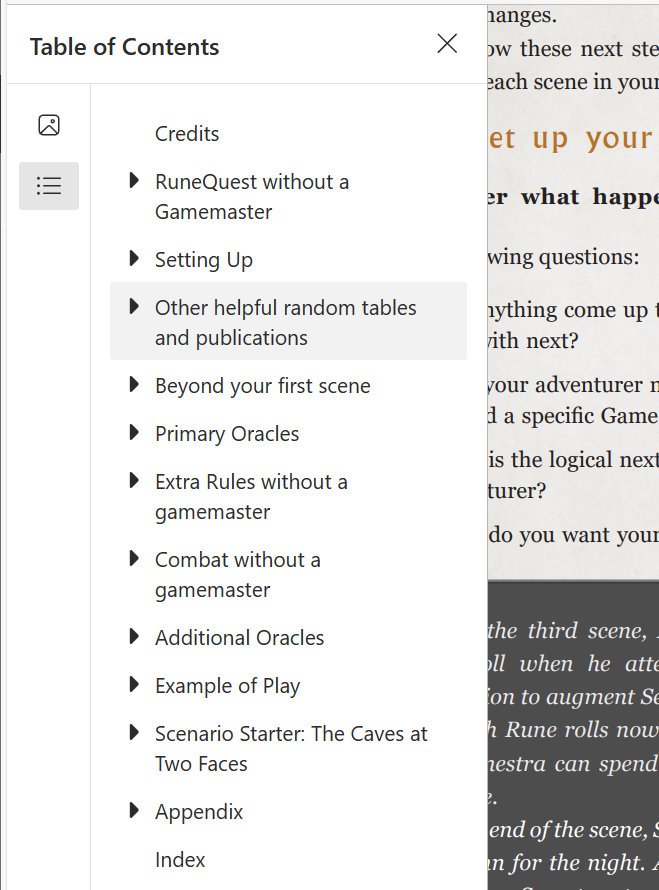Image resolution: width=659 pixels, height=890 pixels.
Task: Expand RuneQuest without a Gamemaster chapter
Action: [x=134, y=181]
